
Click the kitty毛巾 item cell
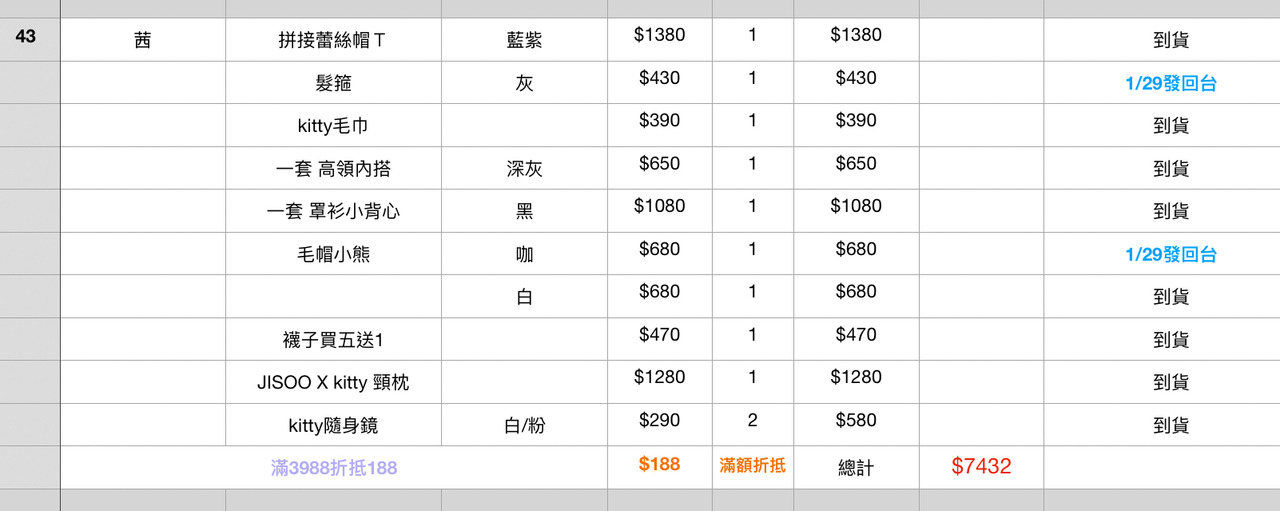pyautogui.click(x=333, y=126)
